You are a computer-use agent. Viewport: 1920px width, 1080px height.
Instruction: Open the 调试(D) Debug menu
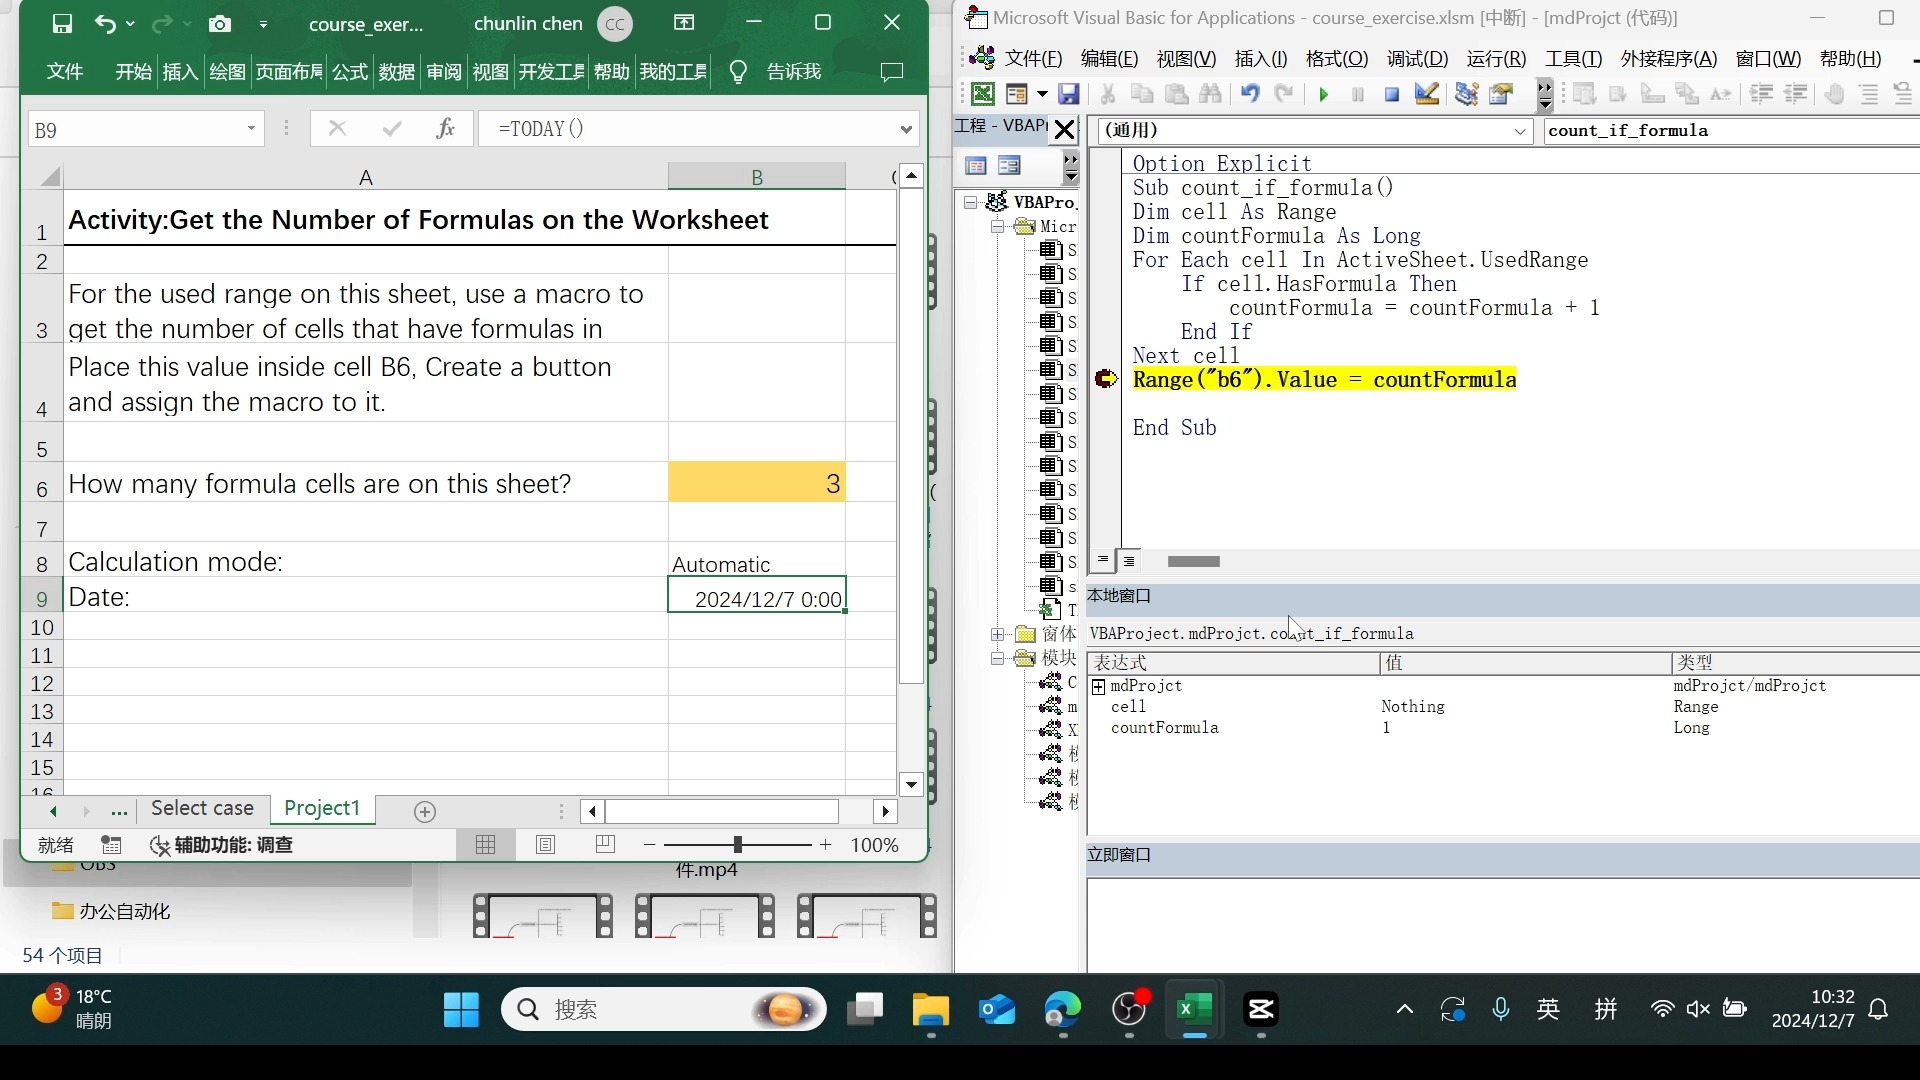pyautogui.click(x=1417, y=59)
